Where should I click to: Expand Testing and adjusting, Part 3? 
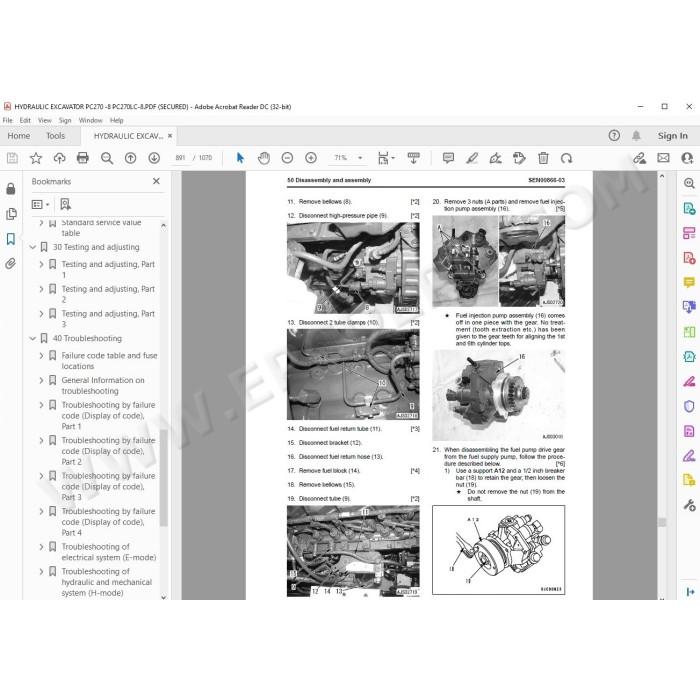(42, 314)
